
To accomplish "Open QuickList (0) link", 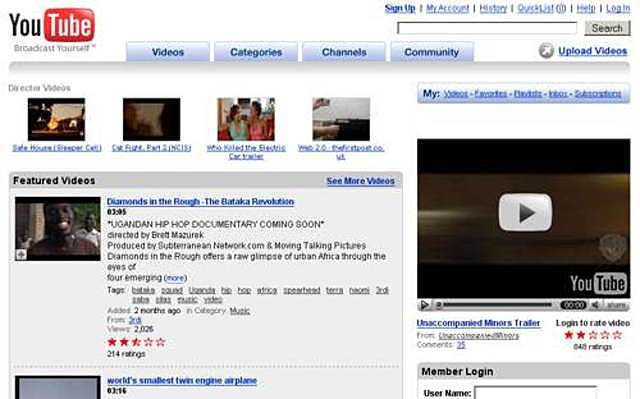I will [541, 8].
